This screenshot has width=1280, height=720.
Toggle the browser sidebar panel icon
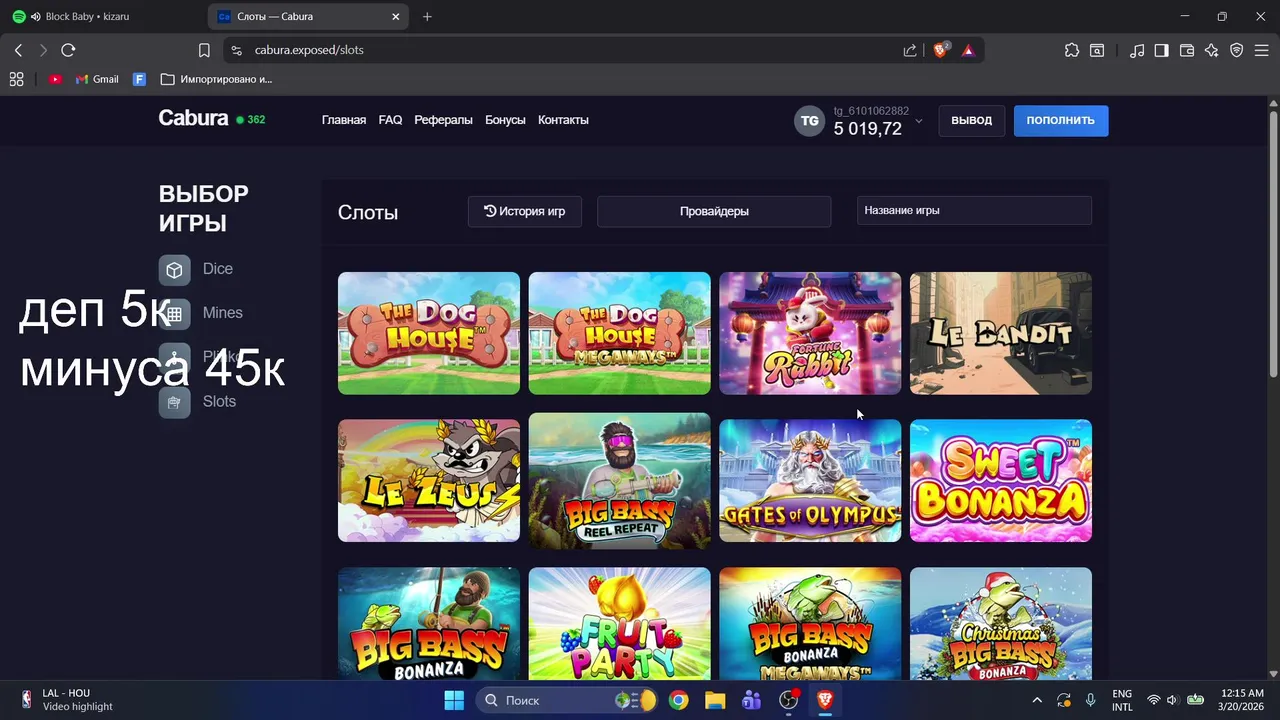[x=1161, y=50]
